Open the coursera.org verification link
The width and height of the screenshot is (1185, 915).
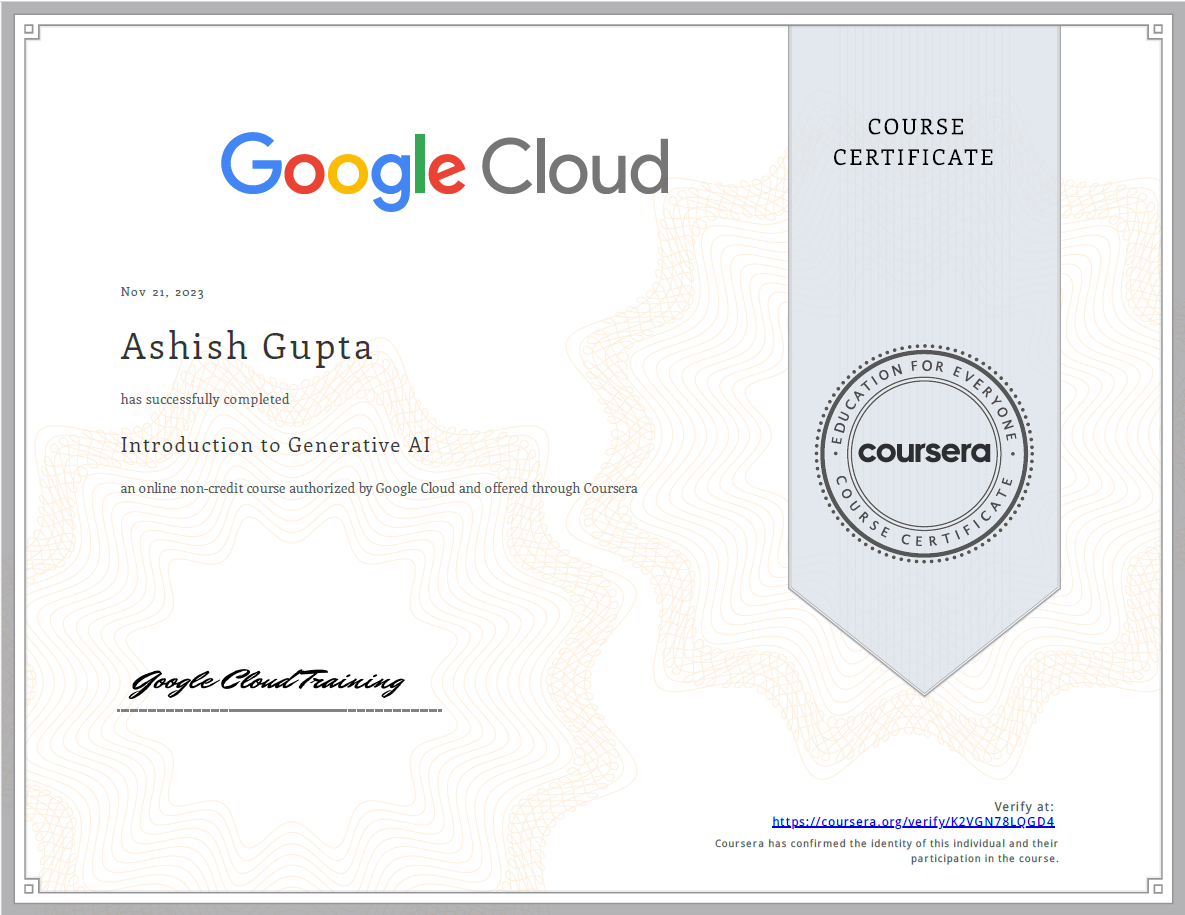tap(912, 821)
